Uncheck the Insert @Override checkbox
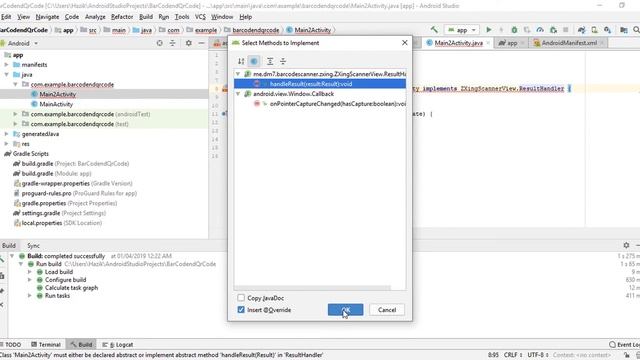 pos(241,310)
